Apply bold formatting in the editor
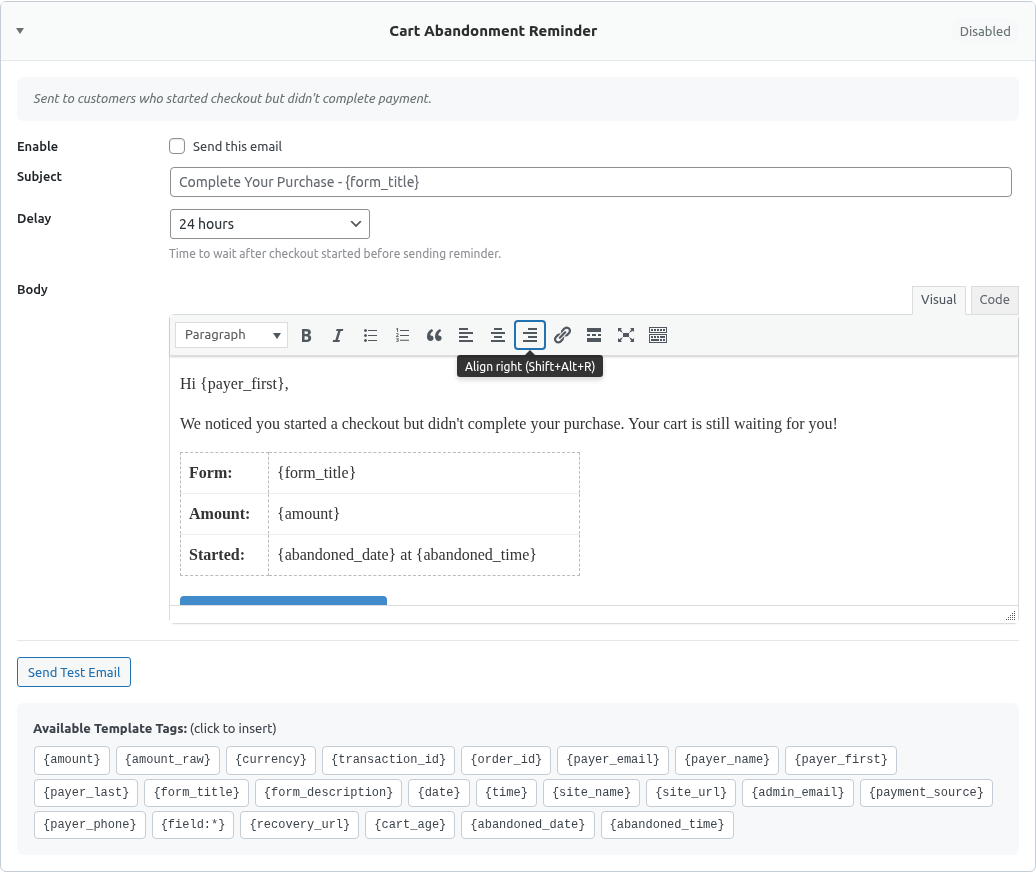Screen dimensions: 1036x872 coord(306,335)
